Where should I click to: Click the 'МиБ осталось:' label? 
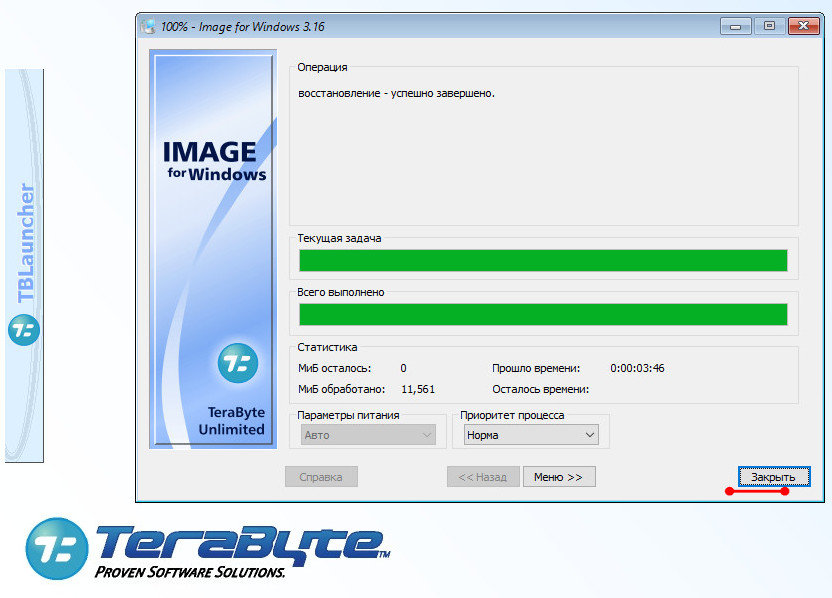coord(334,368)
